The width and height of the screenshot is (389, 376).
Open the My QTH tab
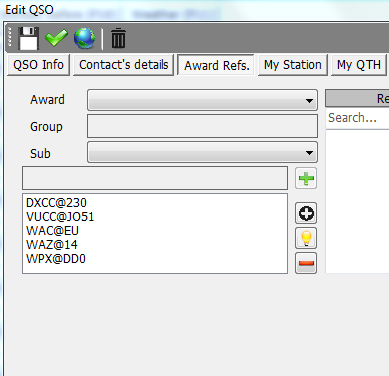click(359, 65)
